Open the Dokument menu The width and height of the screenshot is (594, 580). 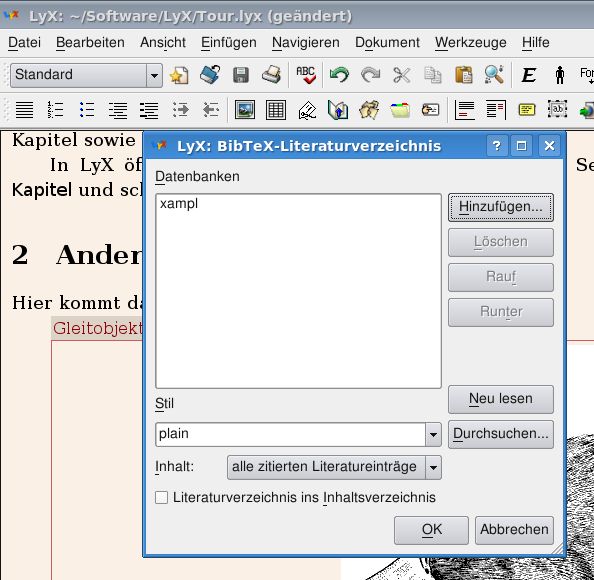(x=387, y=42)
